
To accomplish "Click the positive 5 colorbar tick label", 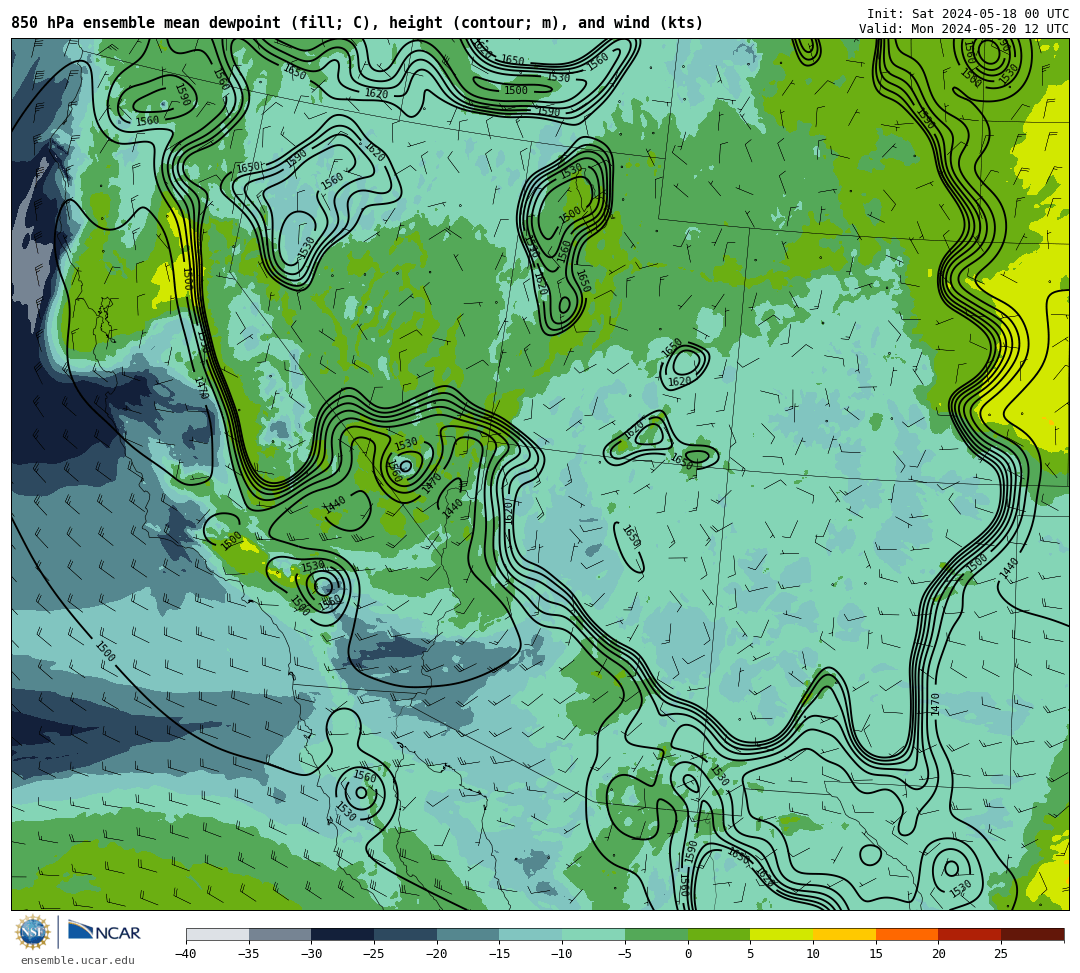I will point(751,954).
